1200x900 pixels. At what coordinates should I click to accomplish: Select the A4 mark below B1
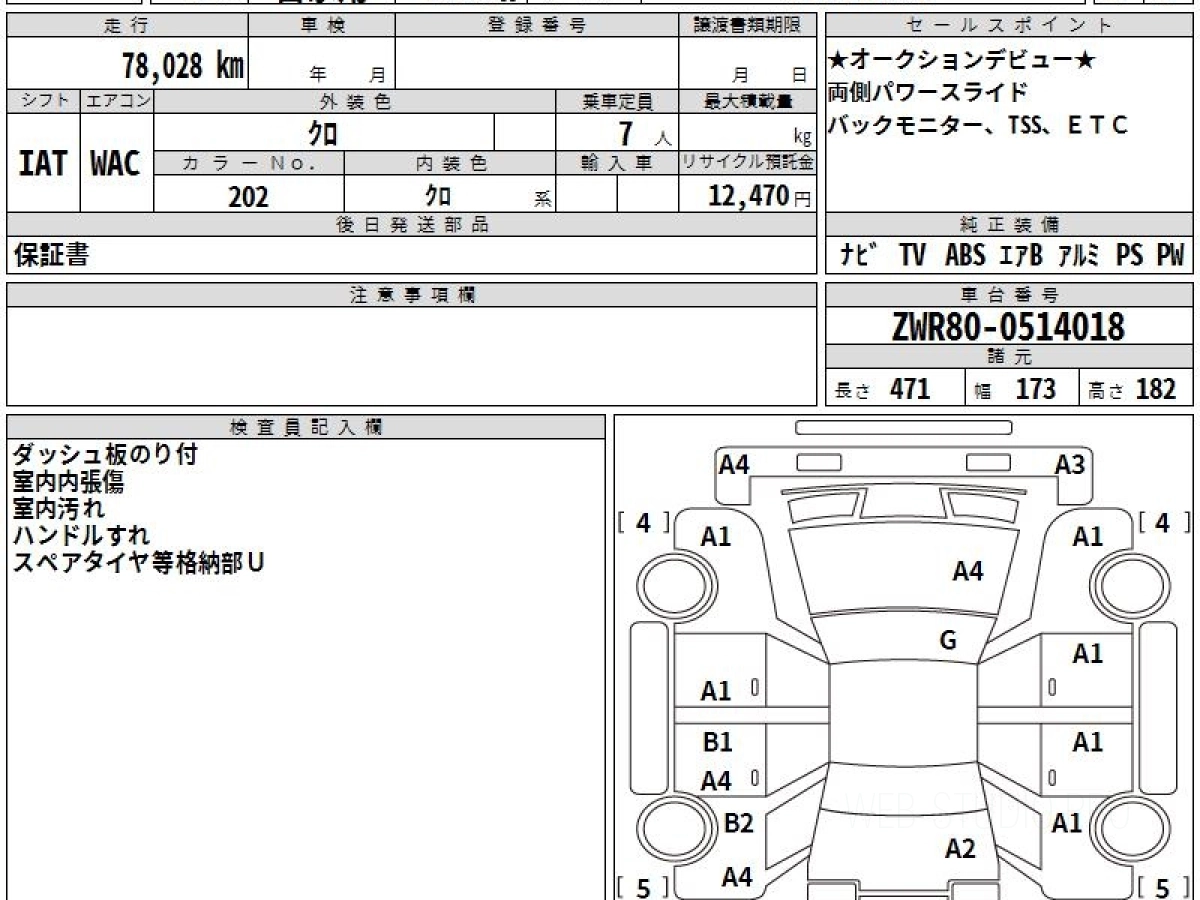tap(716, 781)
